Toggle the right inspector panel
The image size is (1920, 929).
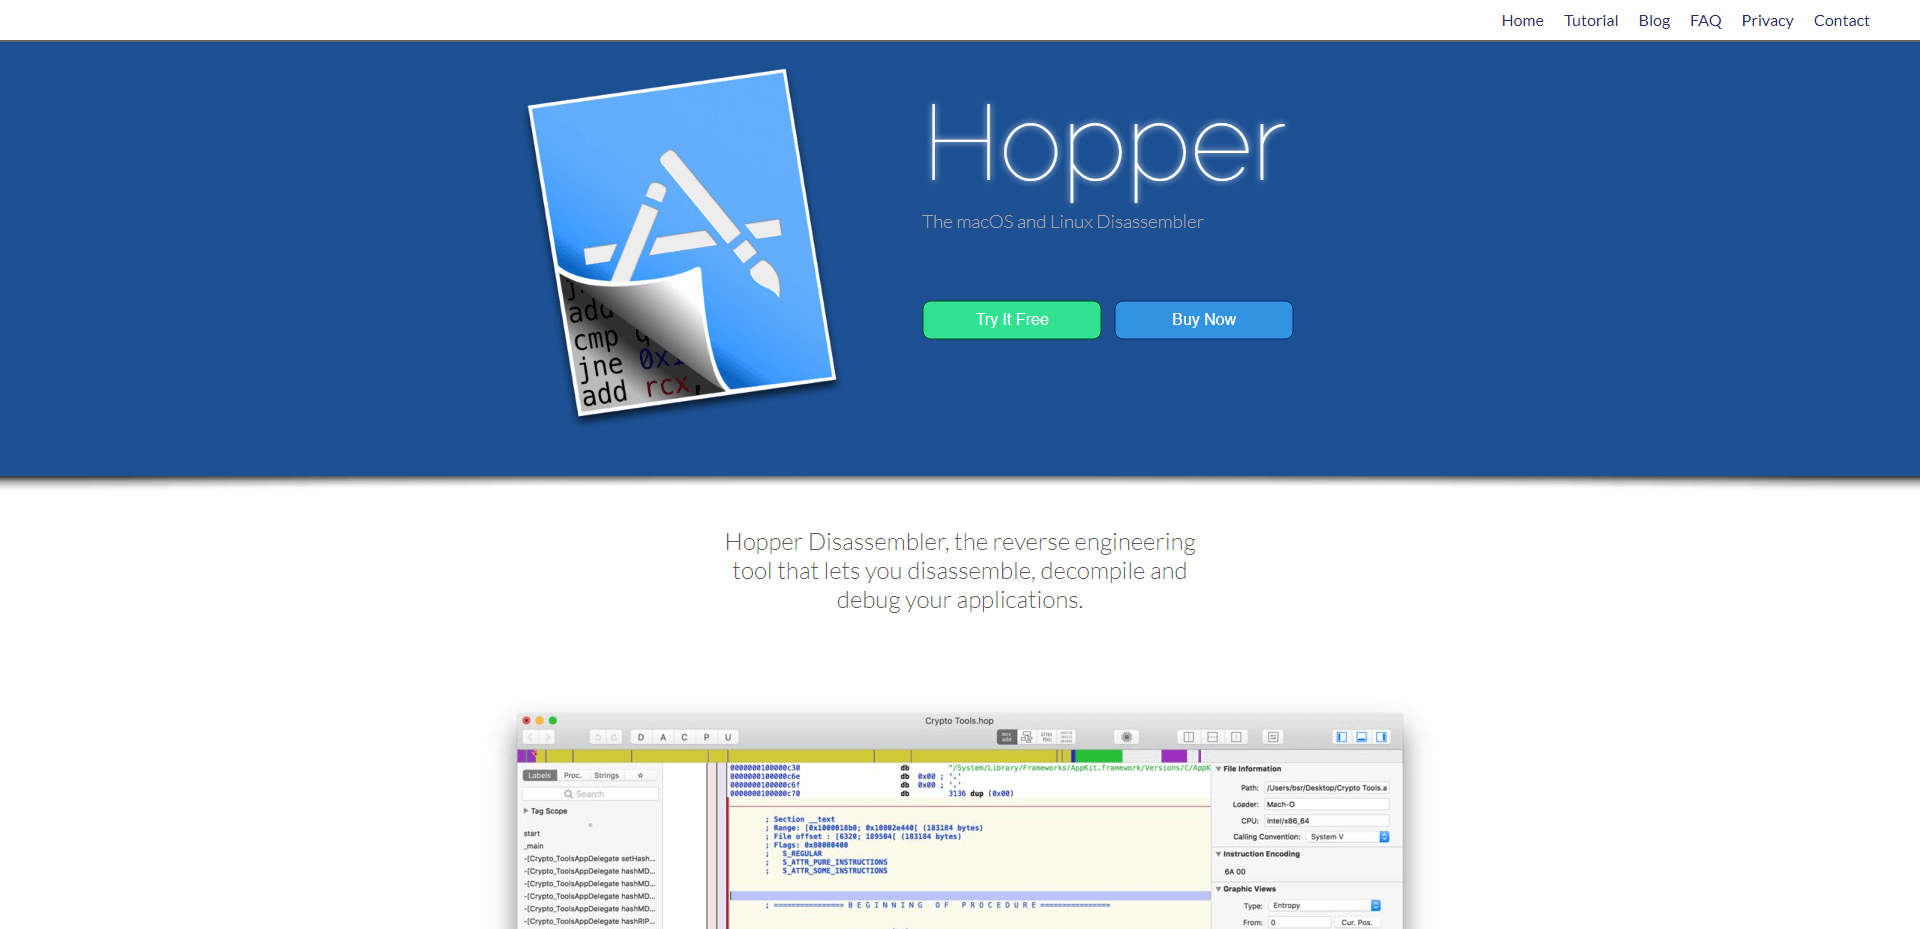pos(1382,737)
